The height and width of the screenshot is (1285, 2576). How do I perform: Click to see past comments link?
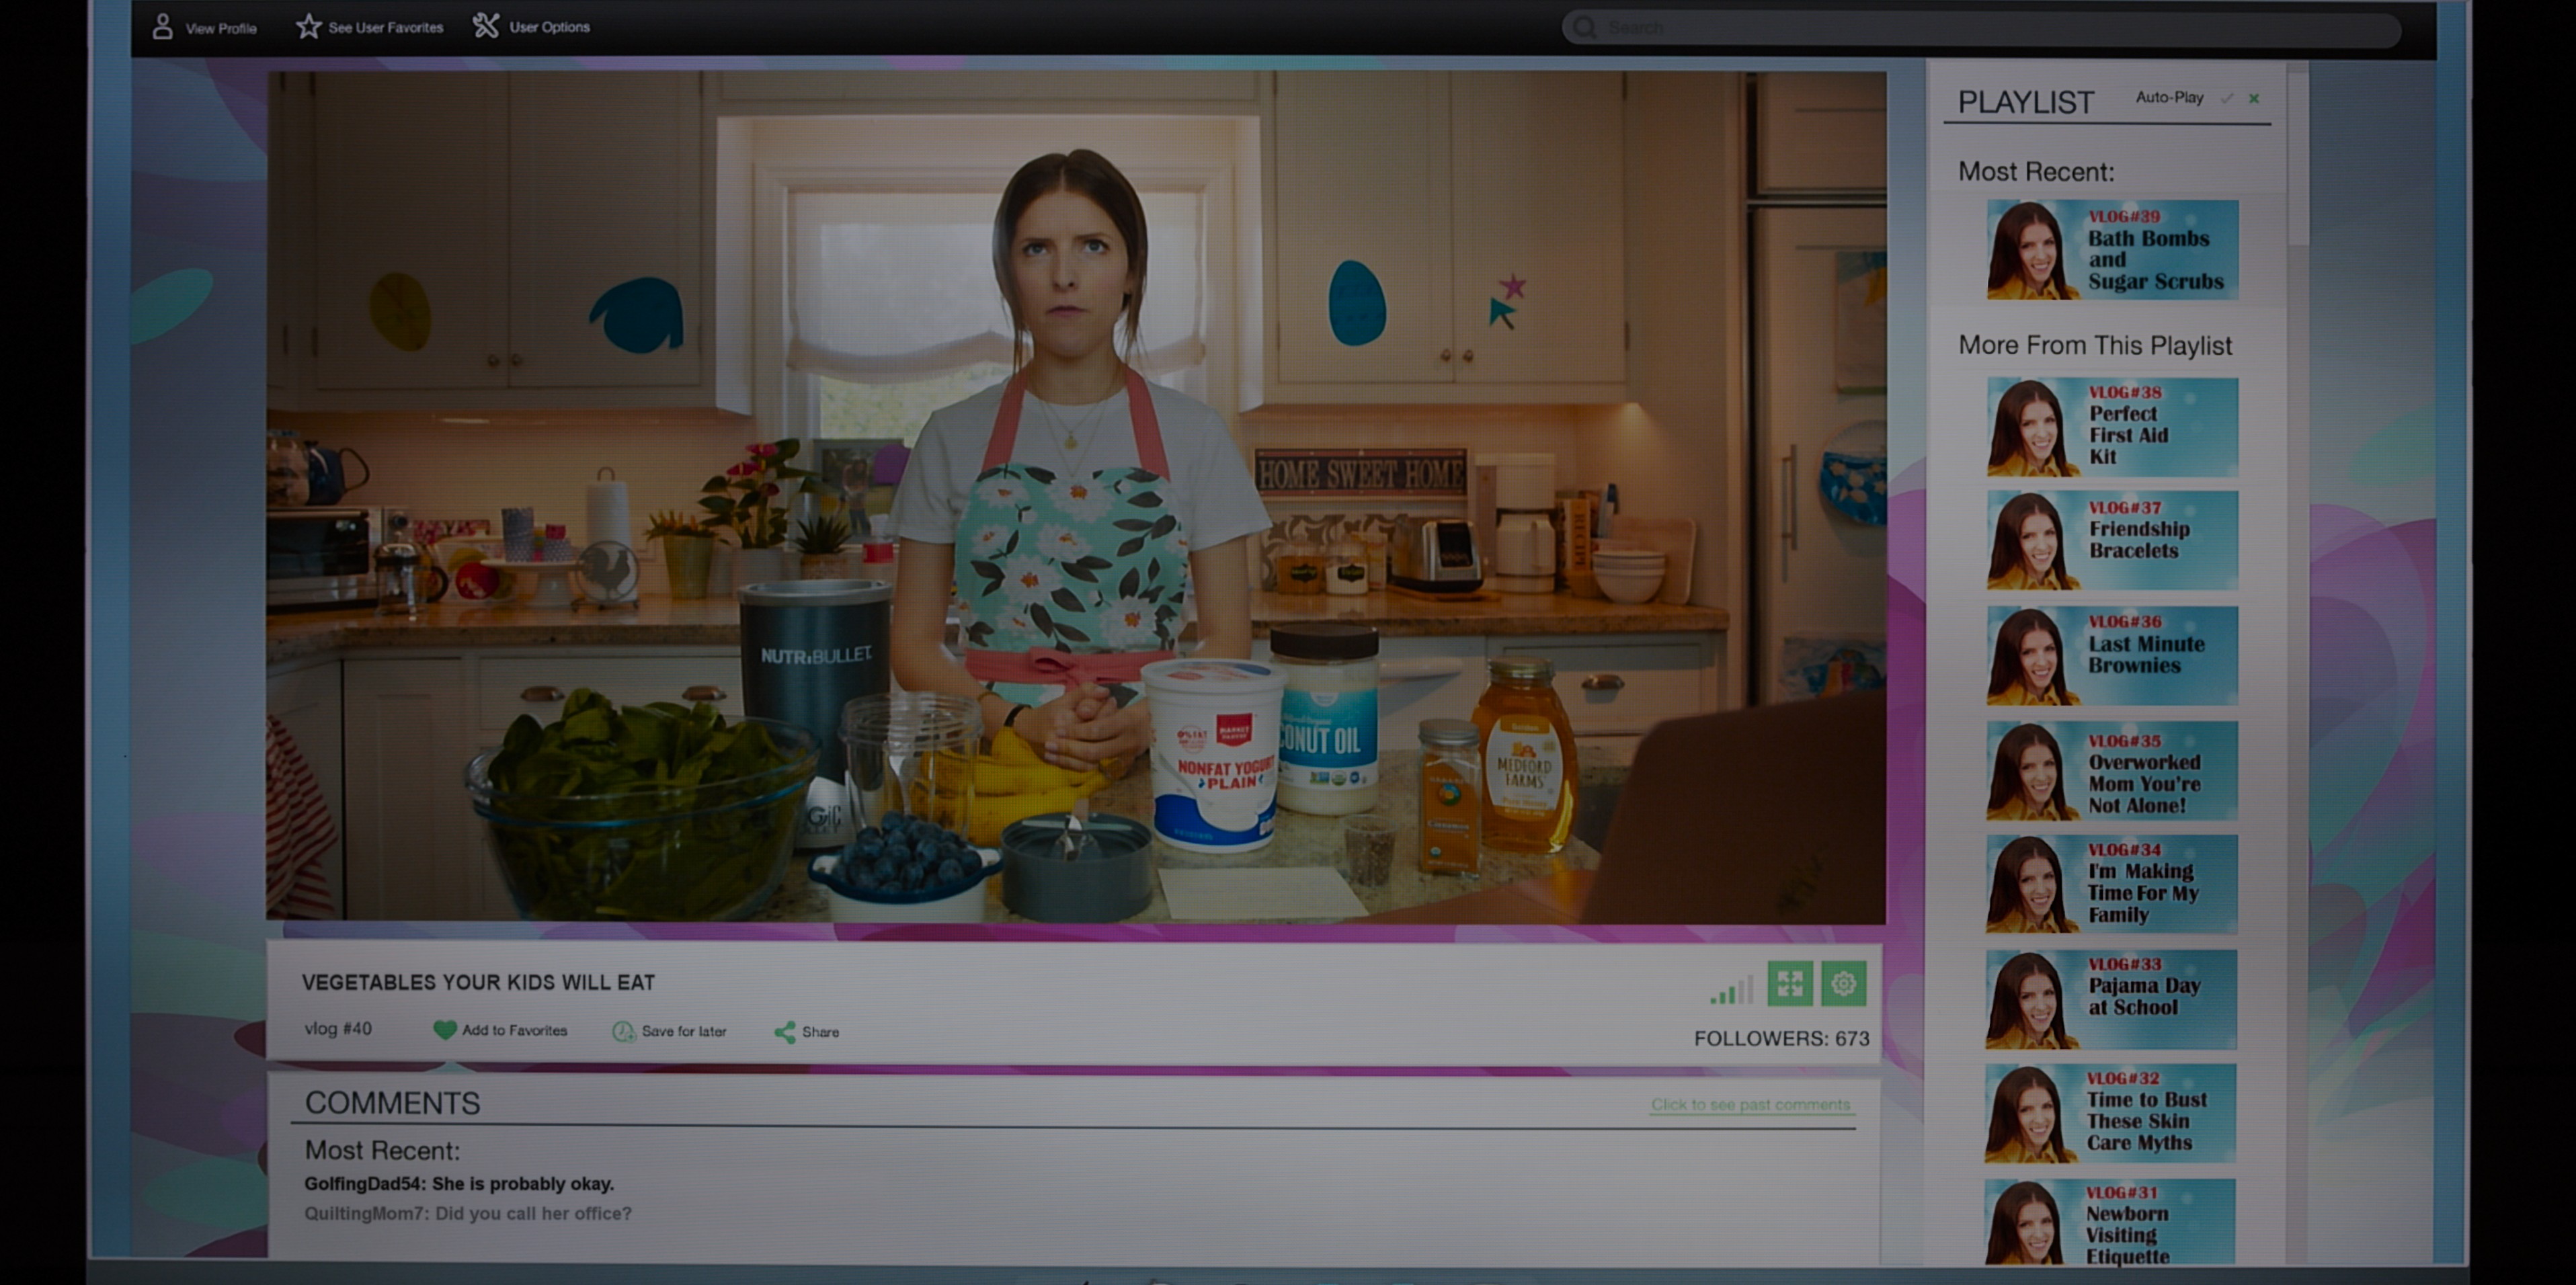(1750, 1104)
